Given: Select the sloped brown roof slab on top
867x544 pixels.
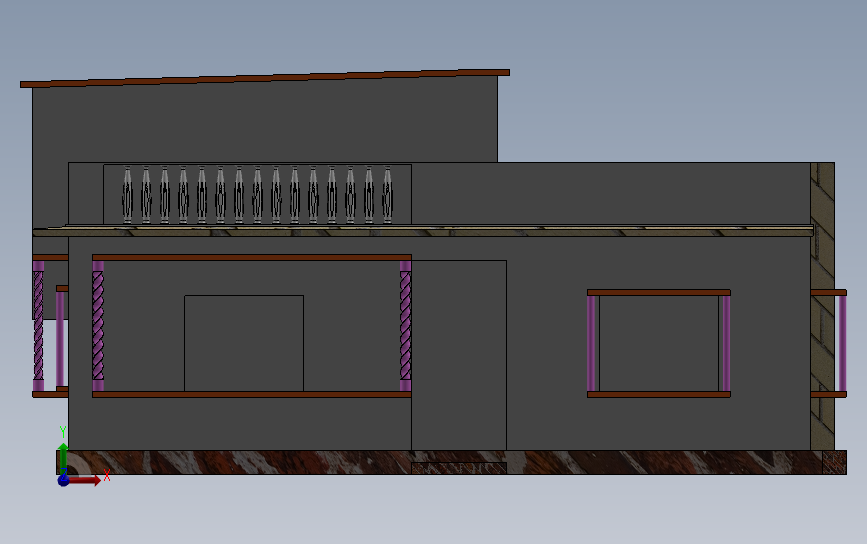Looking at the screenshot, I should (x=264, y=78).
